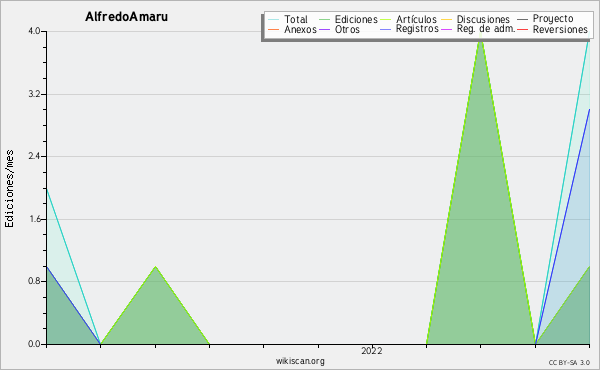Click the AlfredoAmaru chart title
Screen dimensions: 600x370
click(x=126, y=17)
